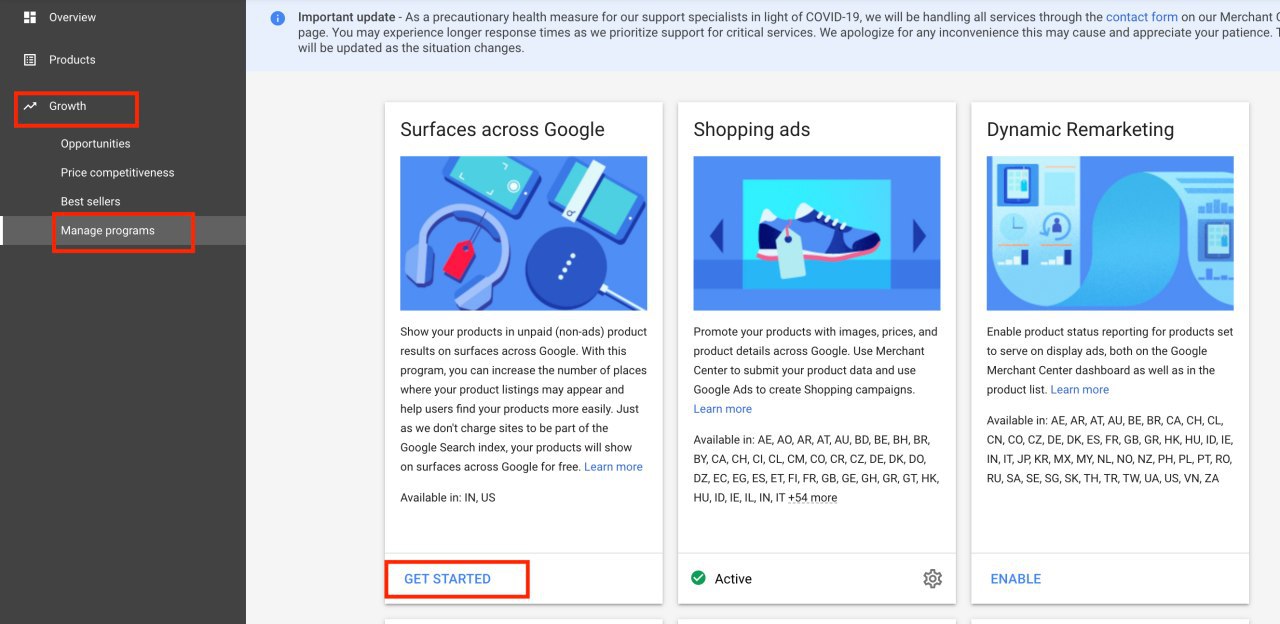Open the Overview menu item
This screenshot has height=624, width=1280.
(x=73, y=17)
